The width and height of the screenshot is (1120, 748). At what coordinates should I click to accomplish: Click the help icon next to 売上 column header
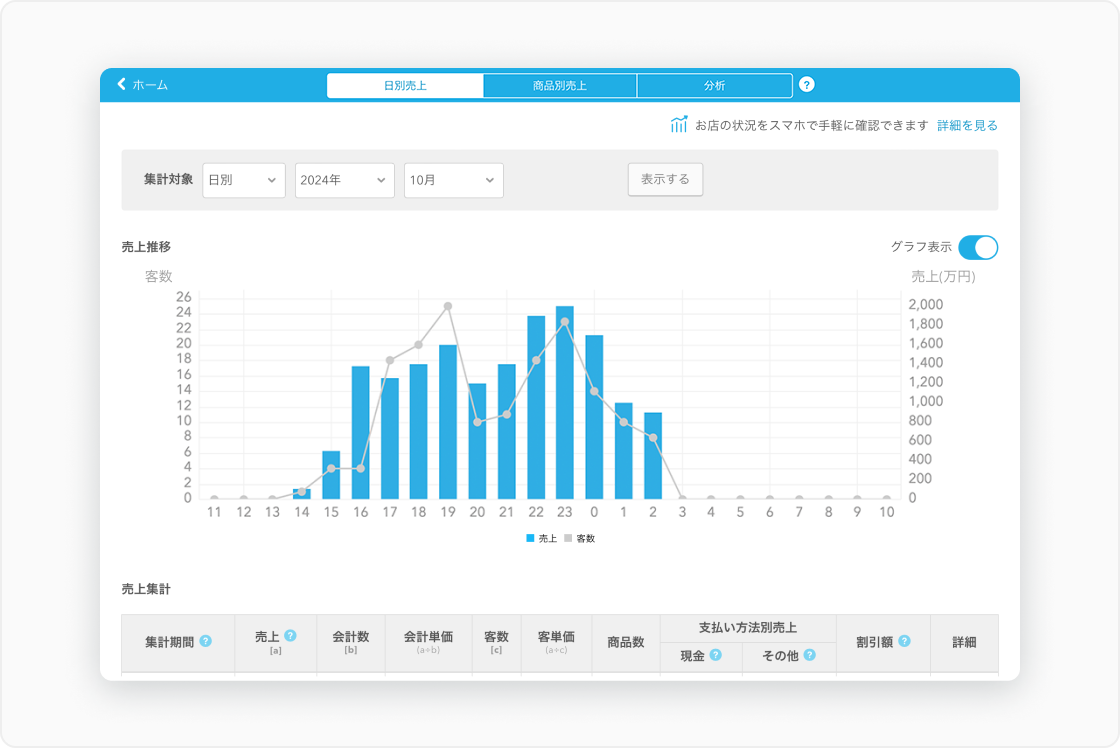(290, 635)
